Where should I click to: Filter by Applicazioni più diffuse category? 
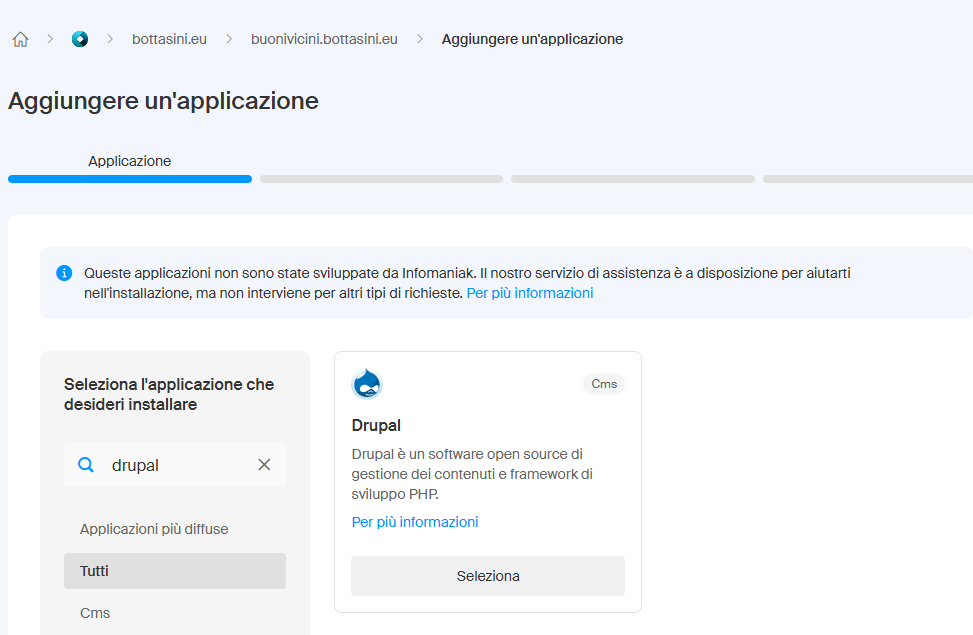click(x=154, y=529)
